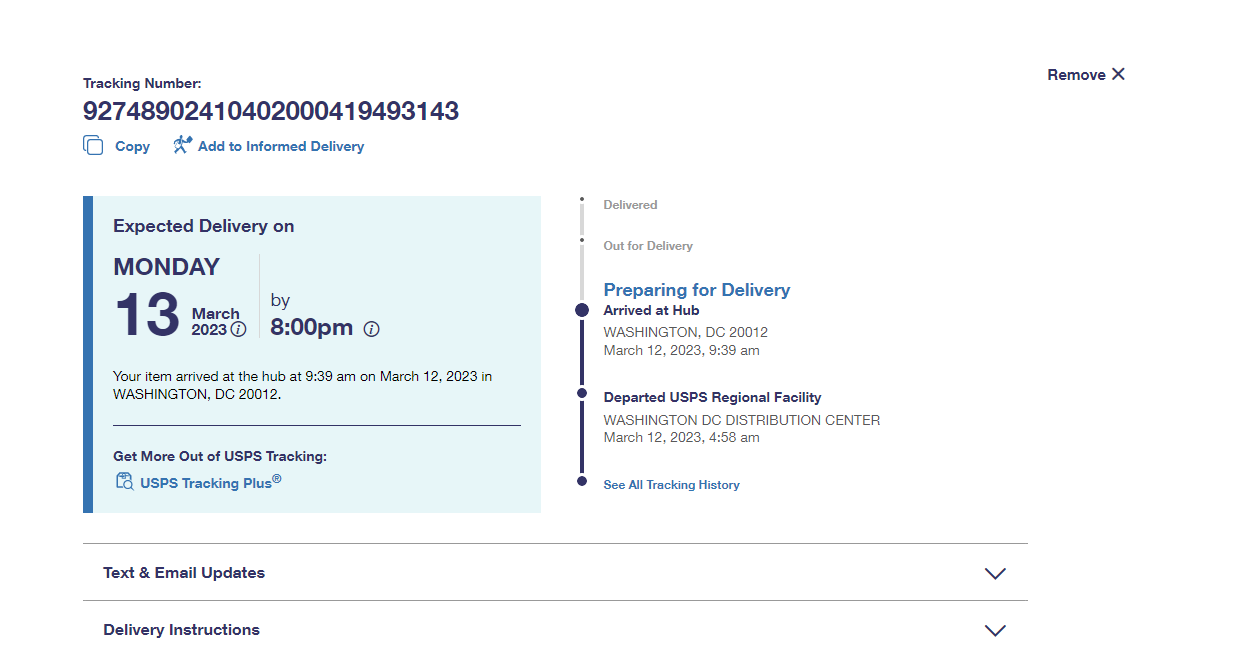The image size is (1234, 651).
Task: Click the Informed Delivery mail carrier icon
Action: [182, 146]
